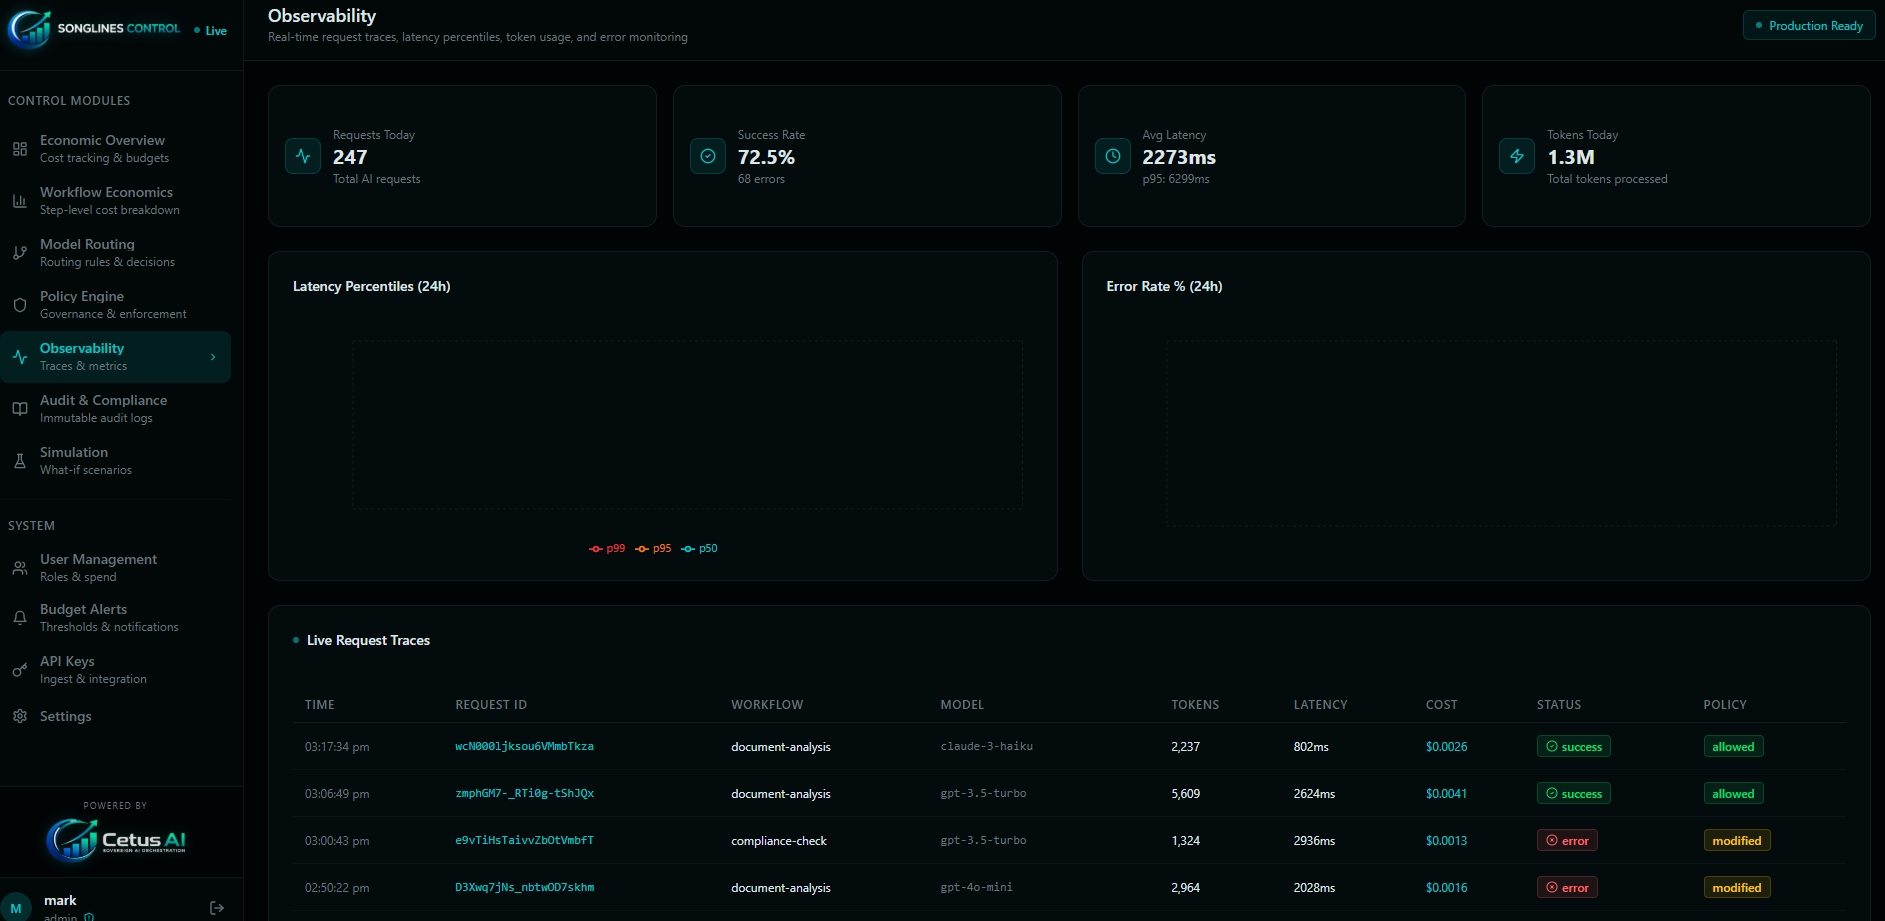Open request ID wcN0001jksou6VMmbTkza trace

(524, 747)
